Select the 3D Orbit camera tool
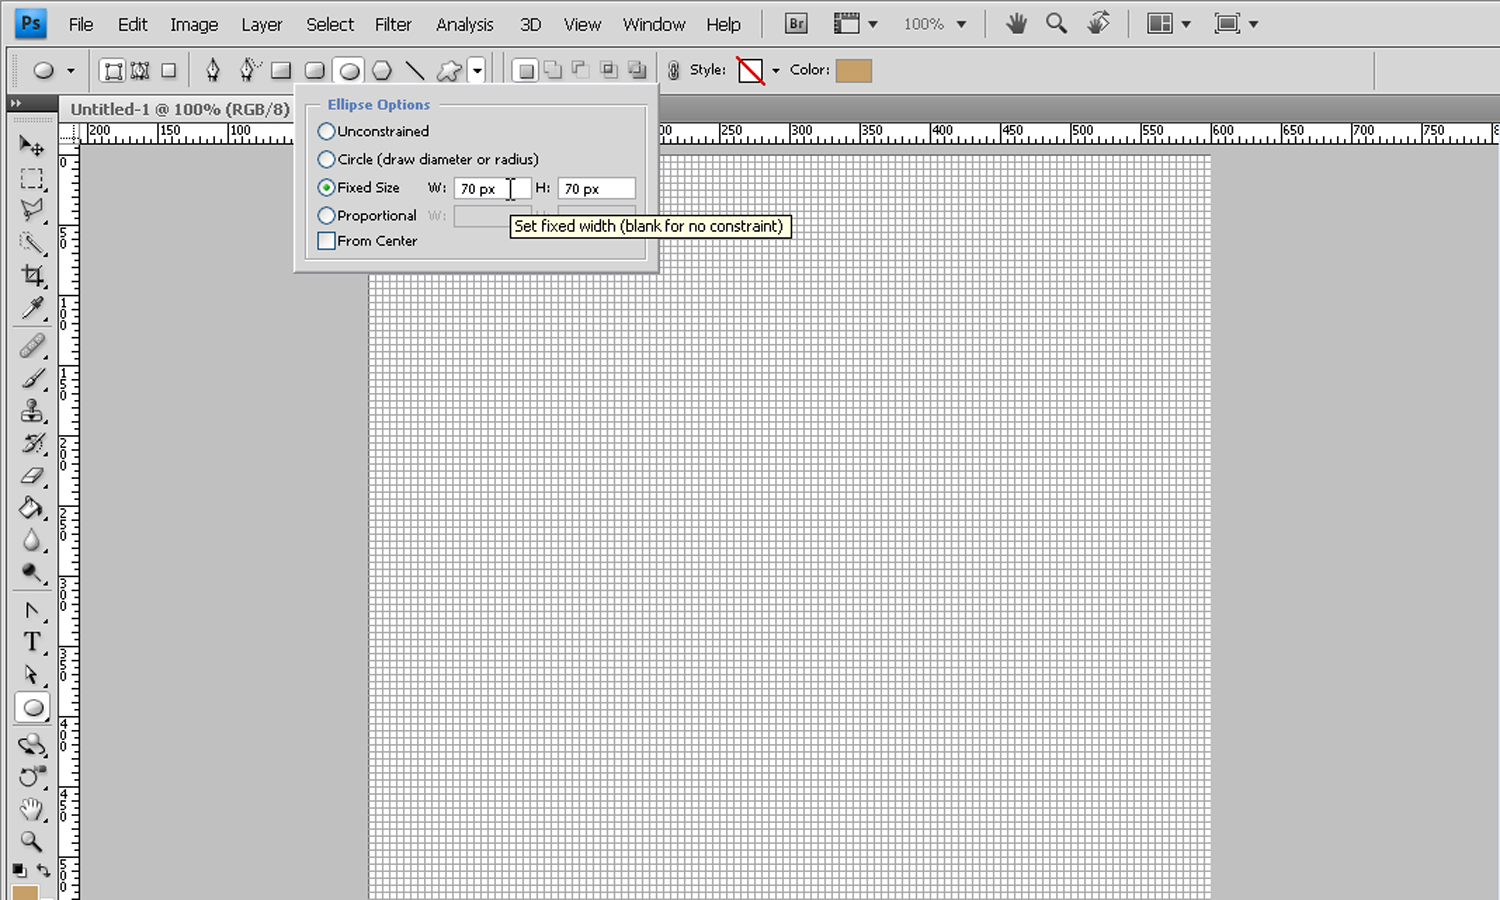Screen dimensions: 1500x900 point(32,777)
